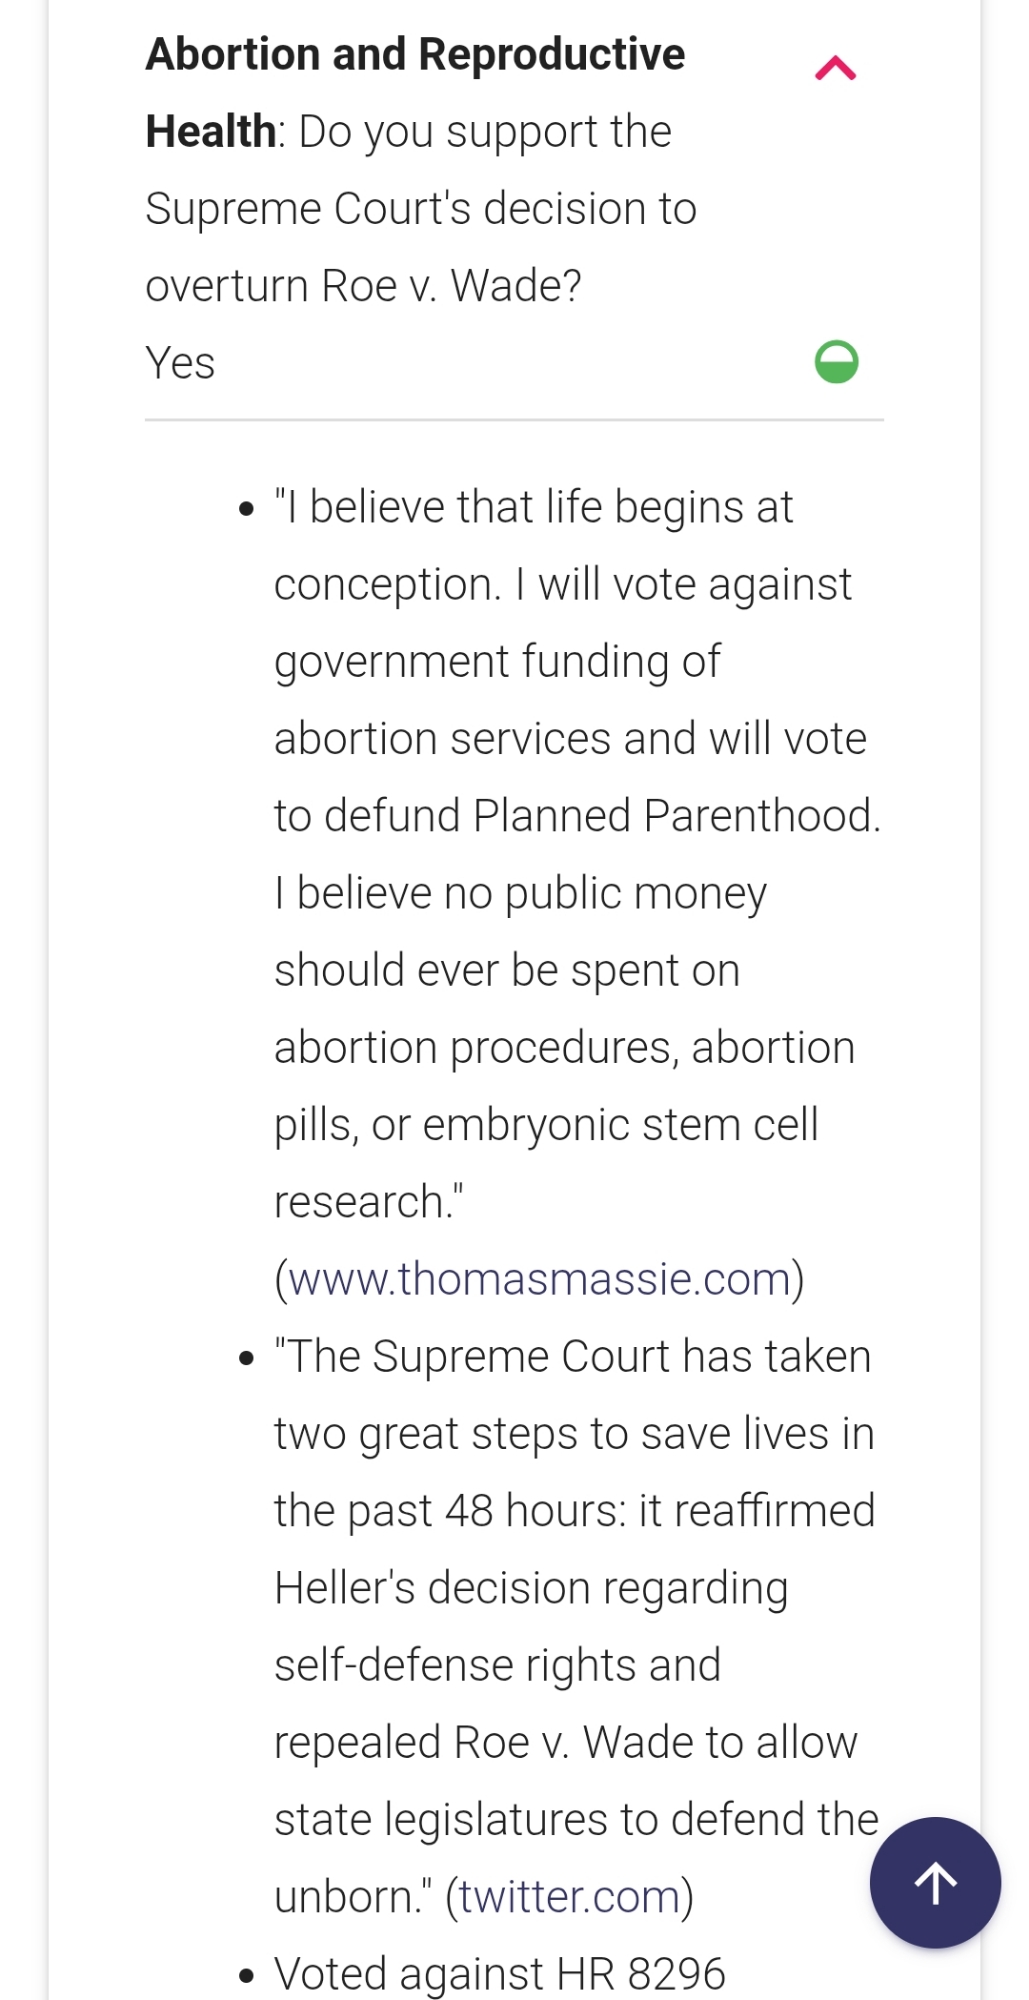1029x2000 pixels.
Task: Click the "embryonic stem cell" line
Action: coord(546,1125)
